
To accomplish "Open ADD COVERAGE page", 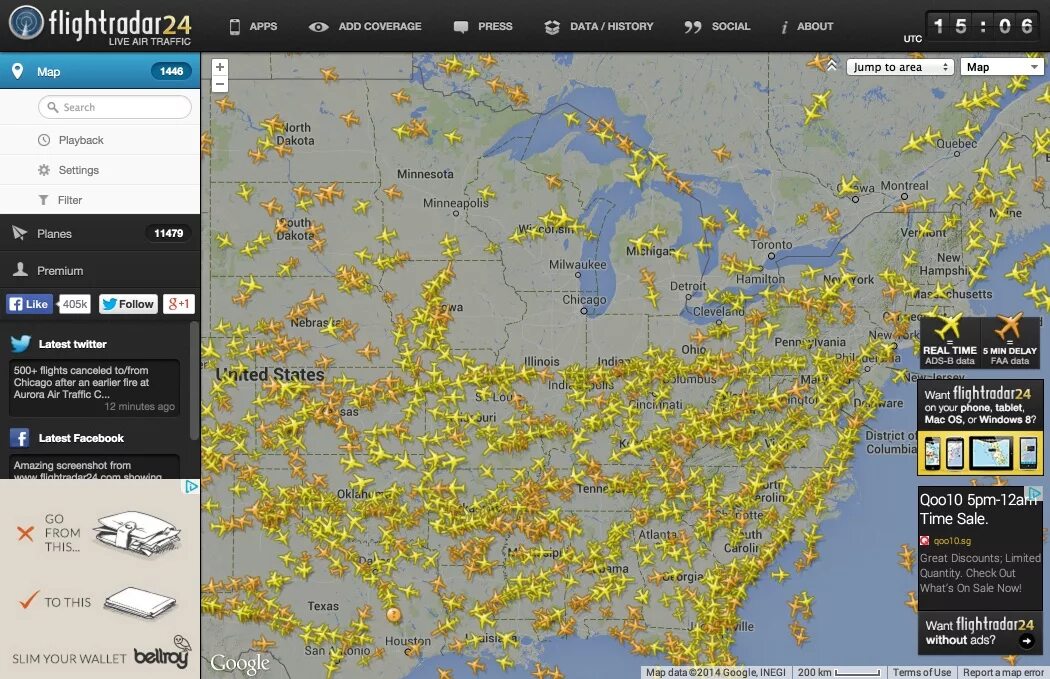I will (x=380, y=26).
